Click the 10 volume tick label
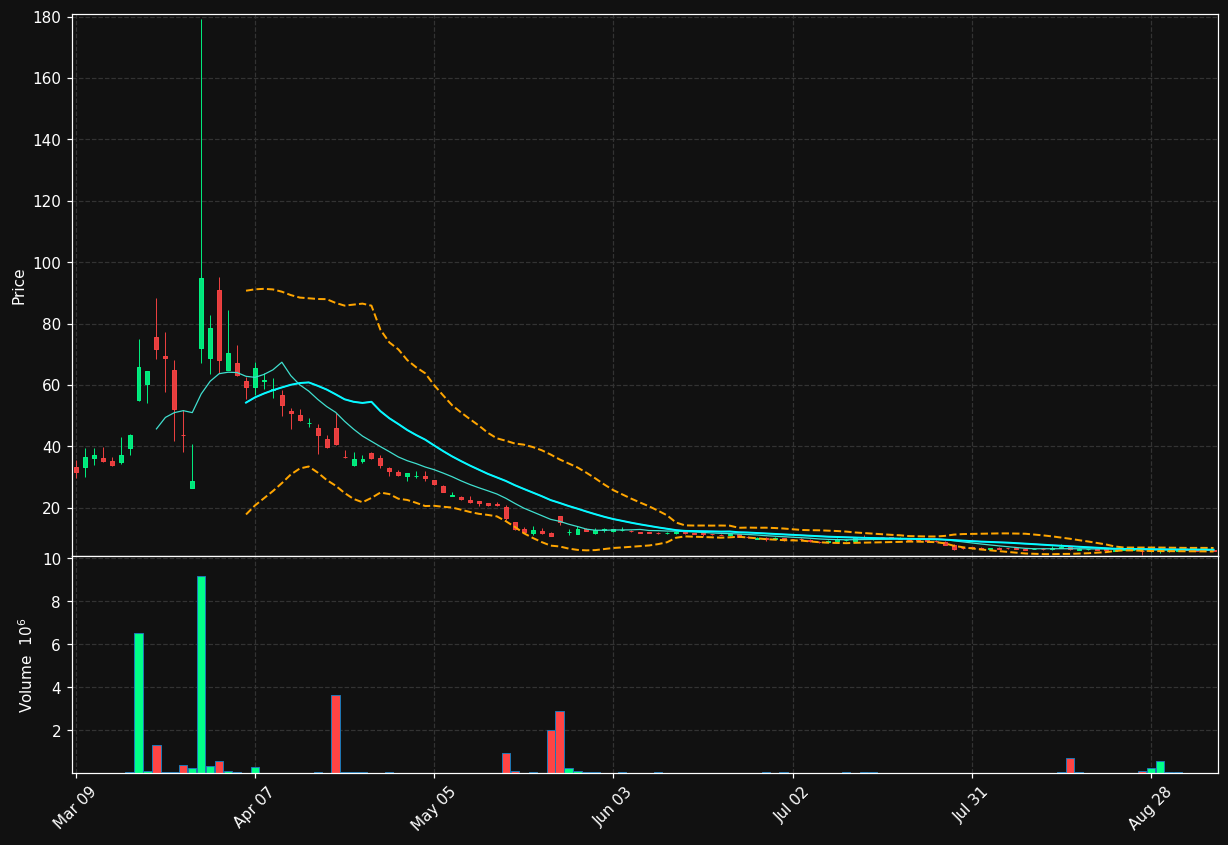This screenshot has height=845, width=1228. pyautogui.click(x=54, y=558)
